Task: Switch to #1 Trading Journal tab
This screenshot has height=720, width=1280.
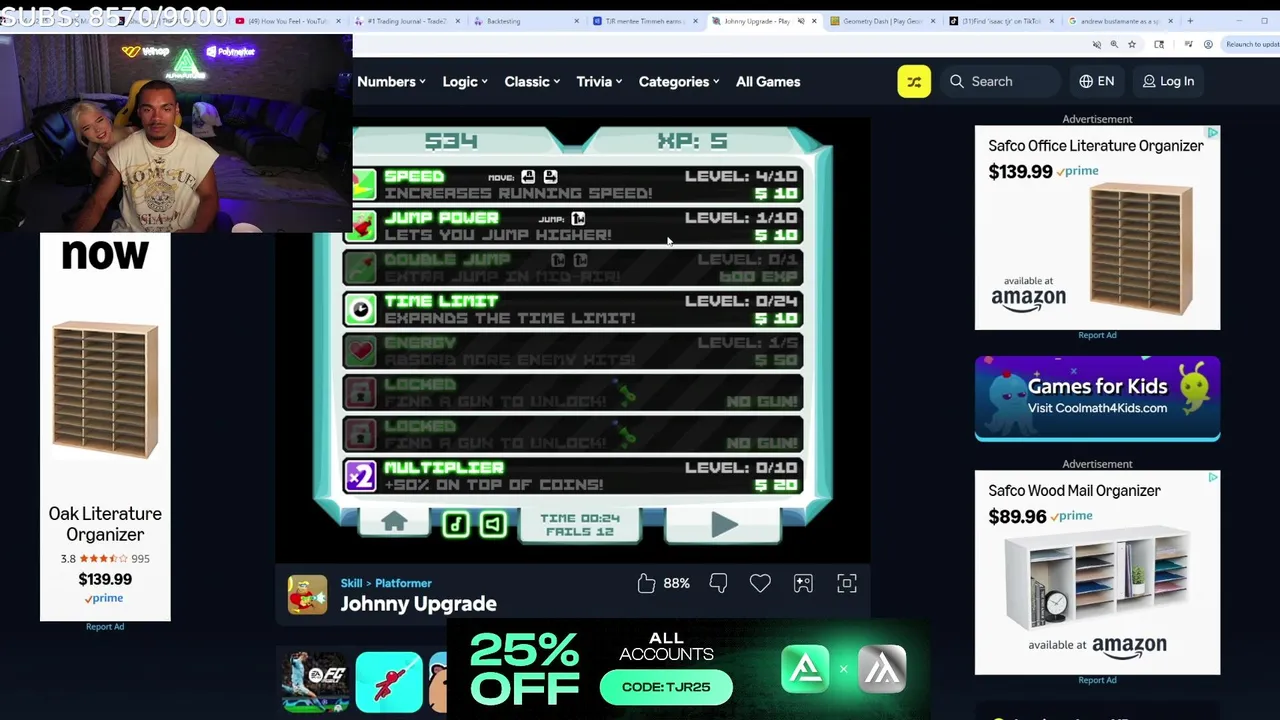Action: pyautogui.click(x=407, y=21)
